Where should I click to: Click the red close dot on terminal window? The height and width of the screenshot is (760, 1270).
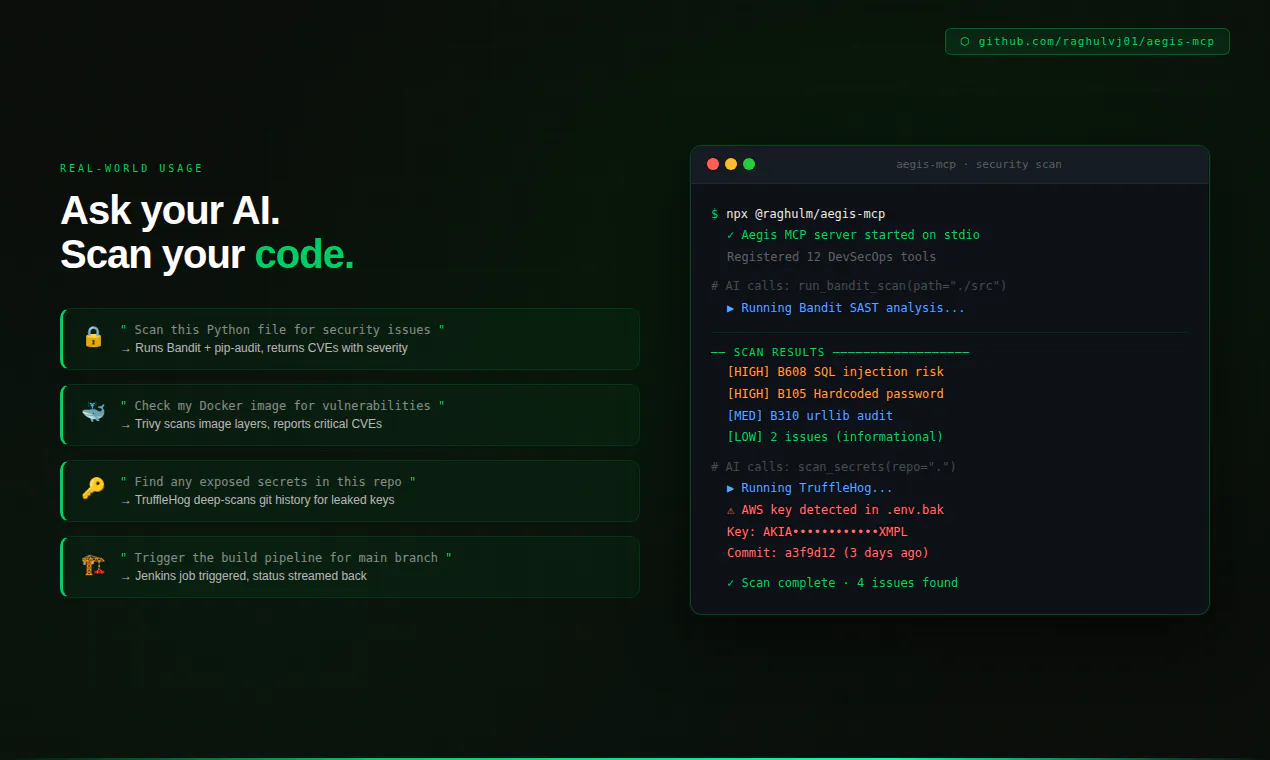coord(713,164)
